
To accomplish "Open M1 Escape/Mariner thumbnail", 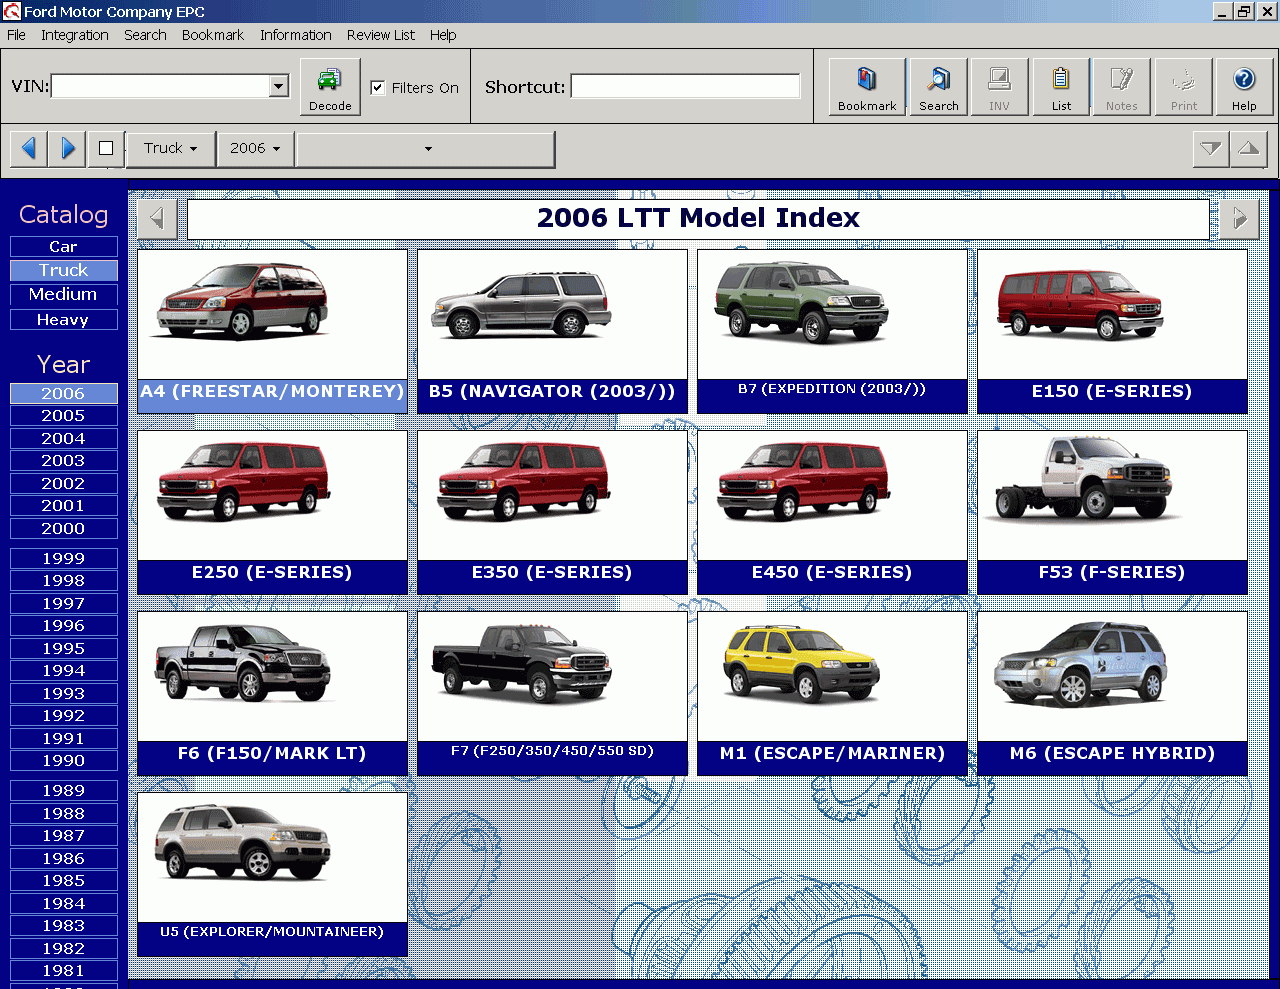I will [x=832, y=693].
